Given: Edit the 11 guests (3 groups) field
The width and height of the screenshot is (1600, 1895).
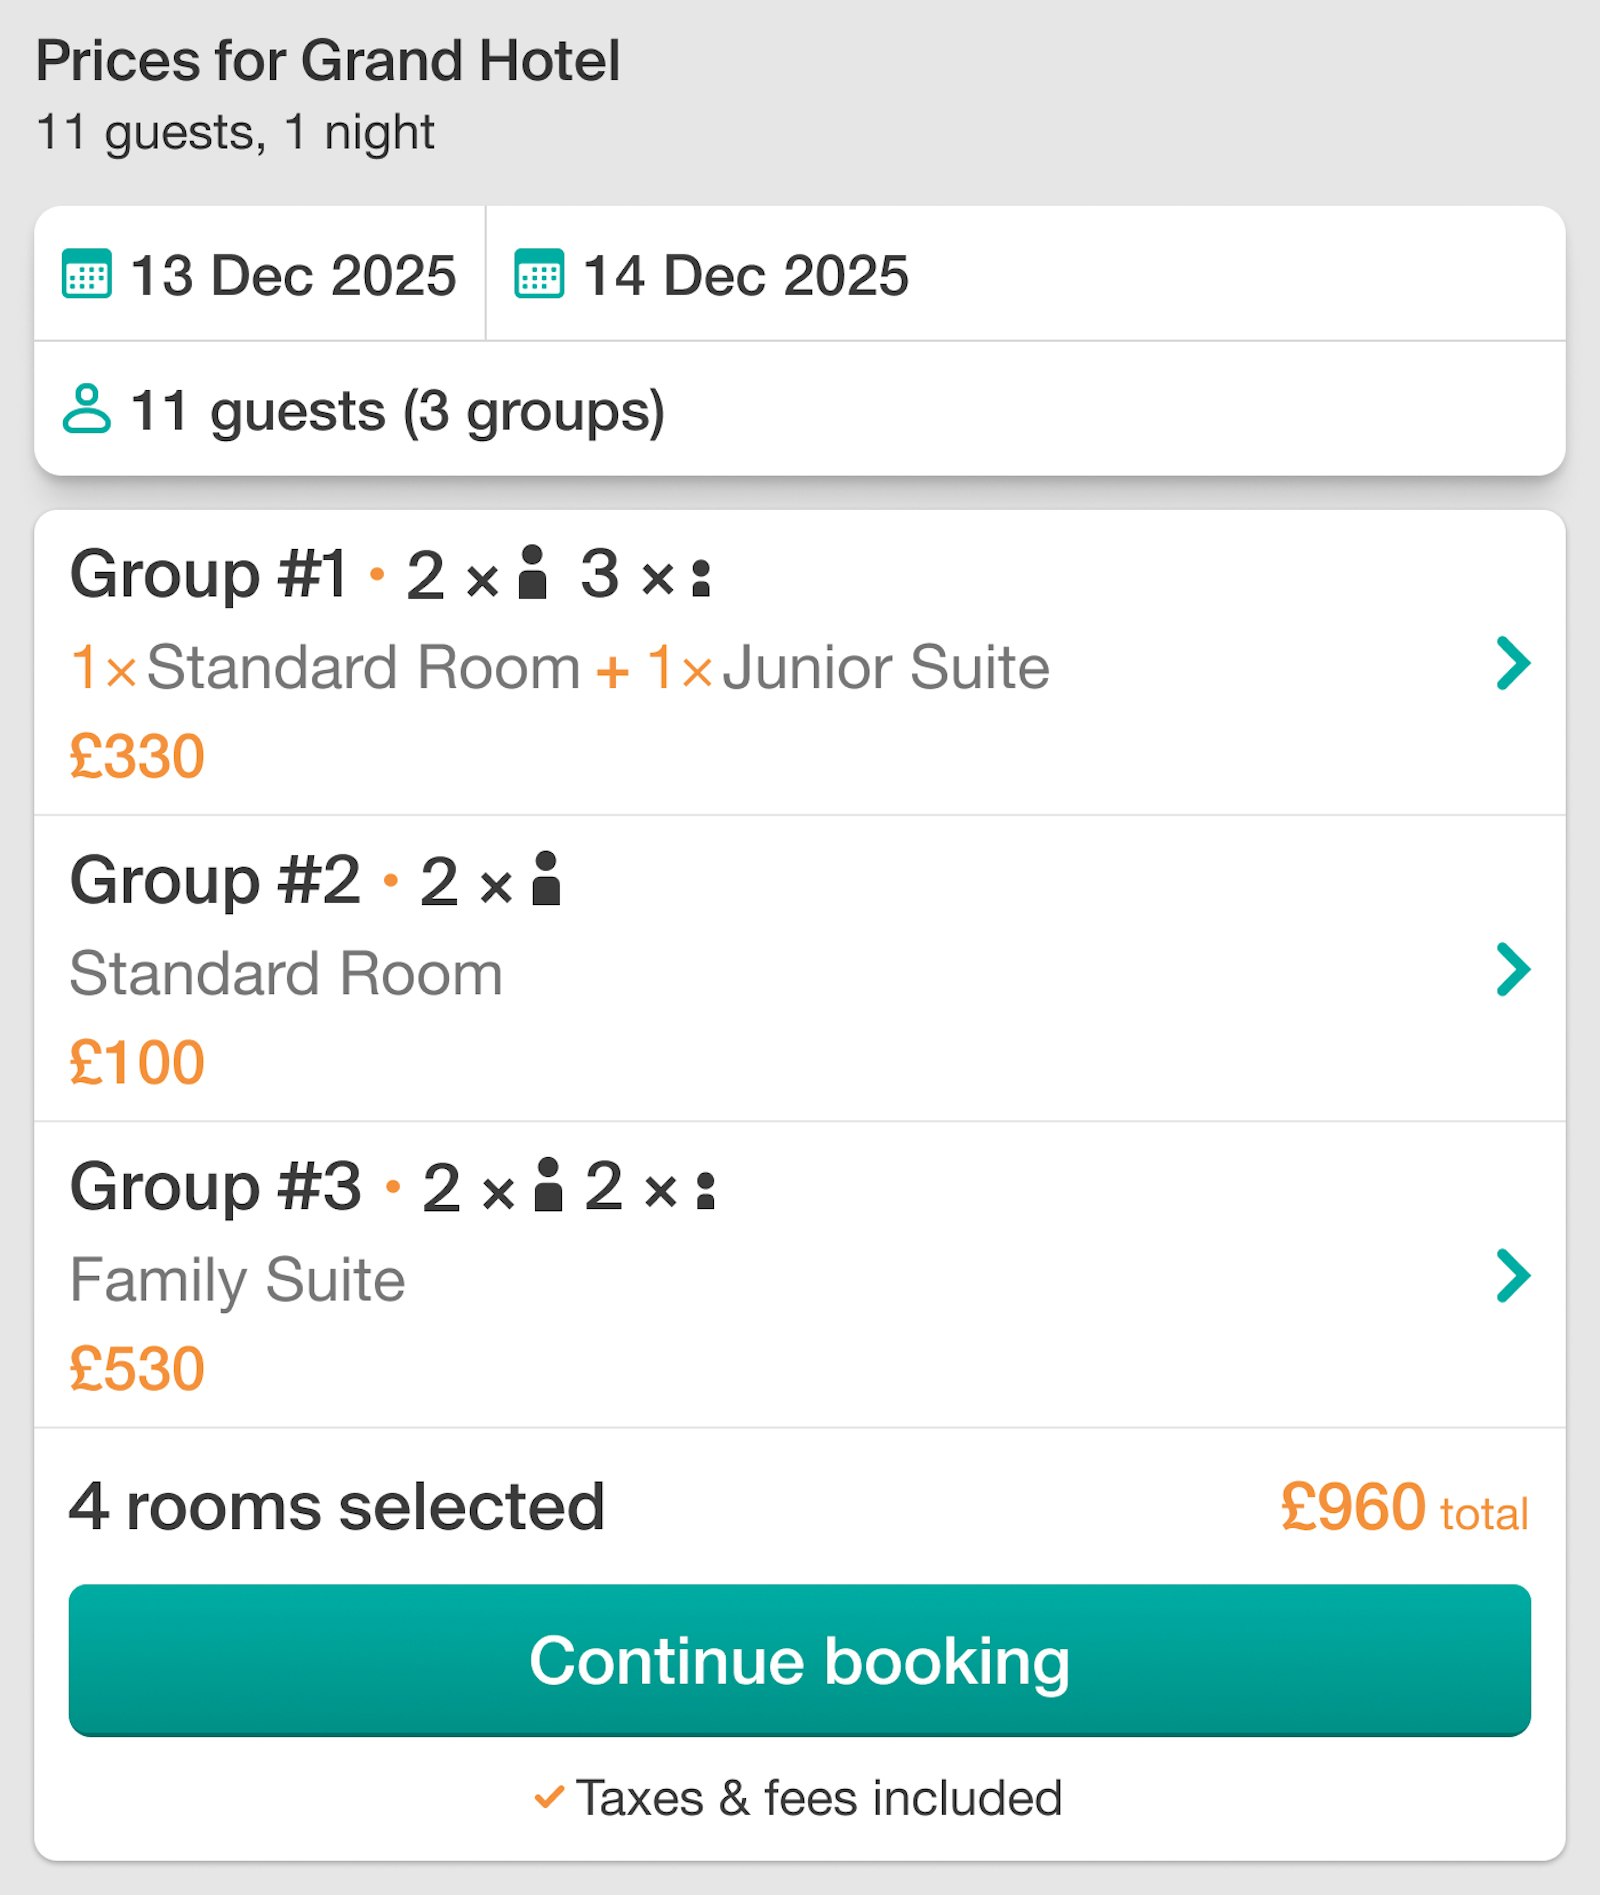Looking at the screenshot, I should pos(397,411).
